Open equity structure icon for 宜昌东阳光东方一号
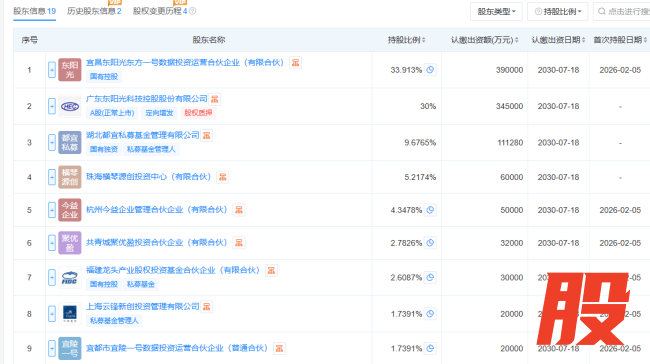This screenshot has height=364, width=650. pyautogui.click(x=295, y=63)
